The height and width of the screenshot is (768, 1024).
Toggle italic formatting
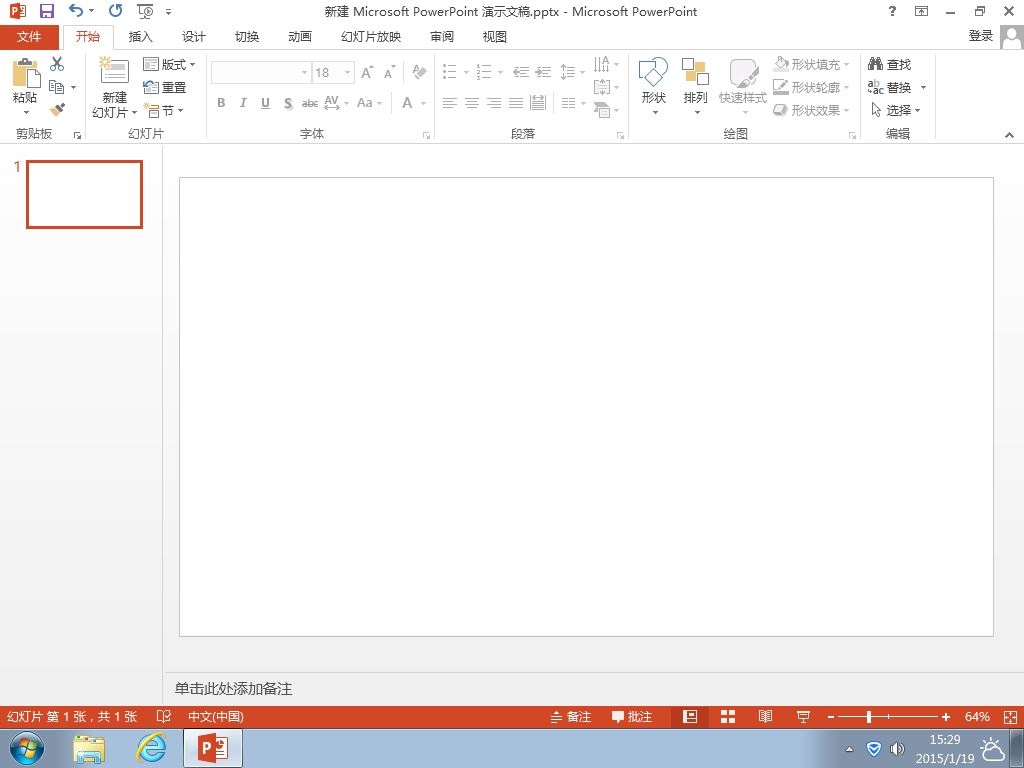click(x=243, y=103)
